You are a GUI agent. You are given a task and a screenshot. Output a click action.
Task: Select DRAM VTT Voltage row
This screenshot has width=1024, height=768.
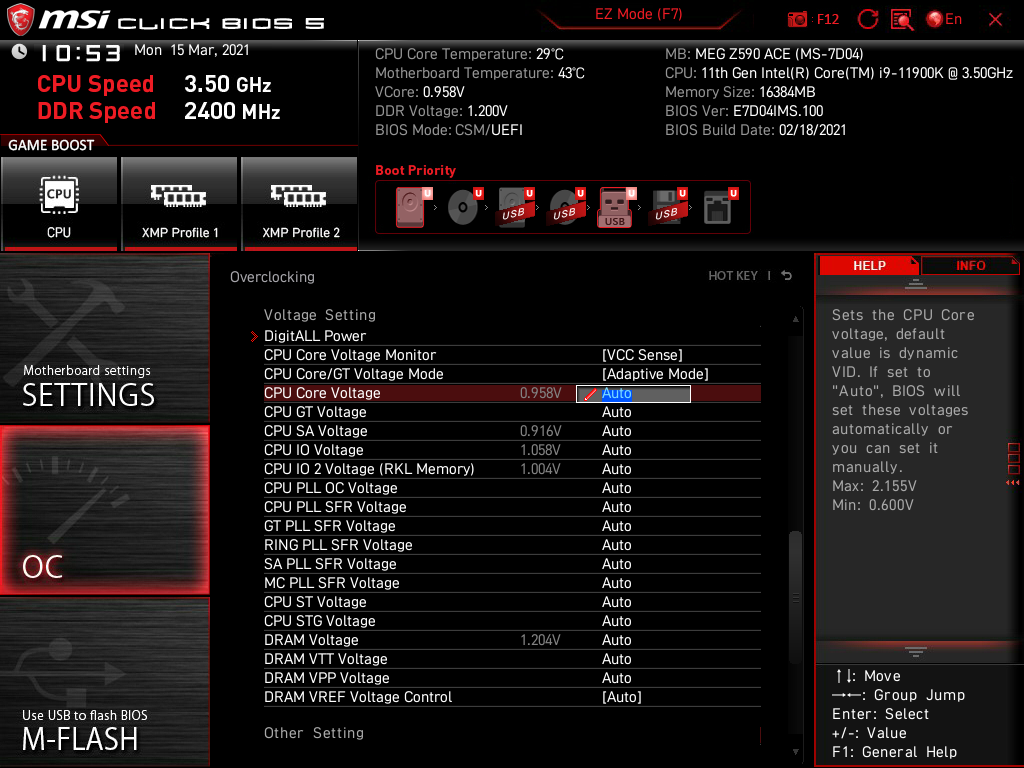(x=512, y=659)
